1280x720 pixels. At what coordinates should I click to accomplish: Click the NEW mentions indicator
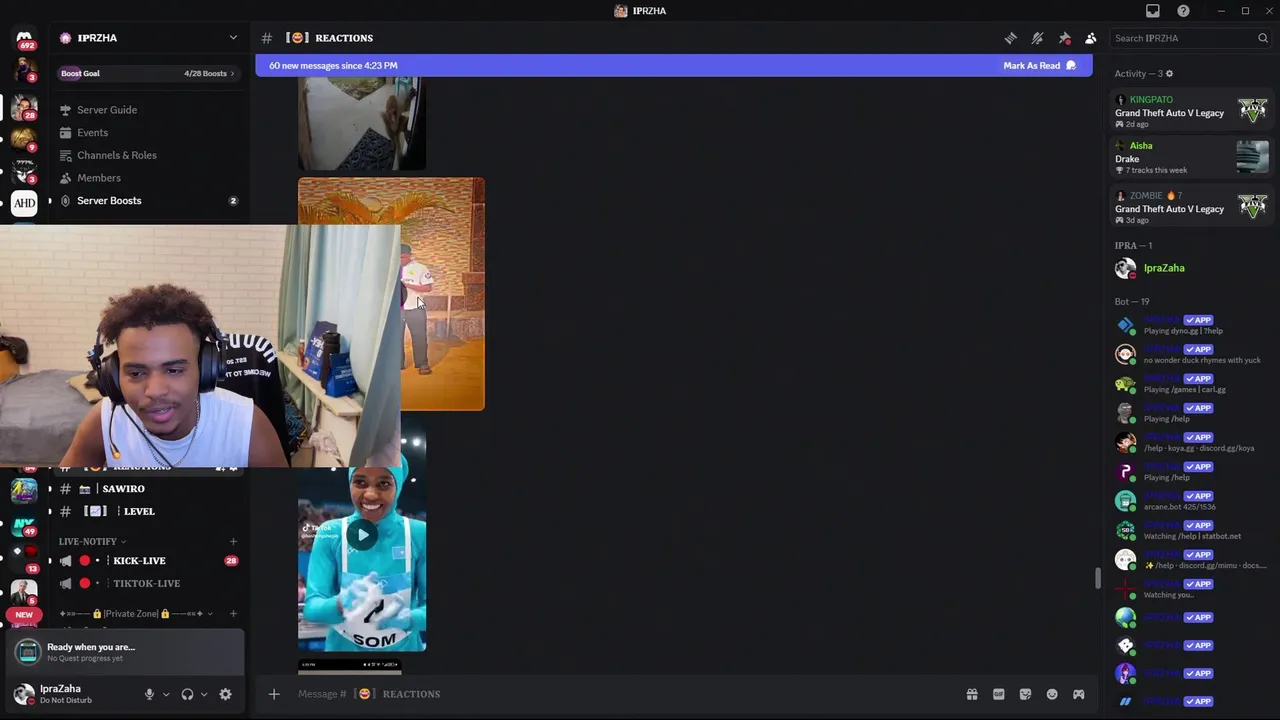pos(24,615)
